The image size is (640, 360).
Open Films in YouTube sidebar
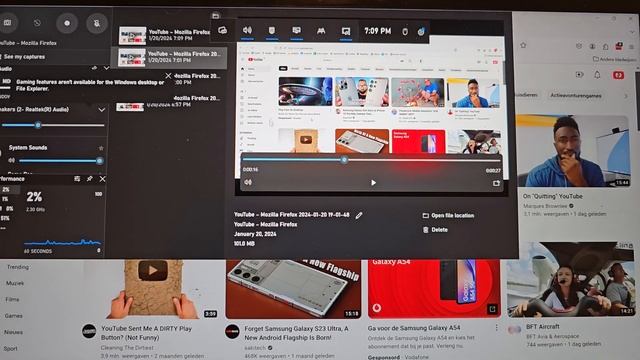(x=12, y=300)
